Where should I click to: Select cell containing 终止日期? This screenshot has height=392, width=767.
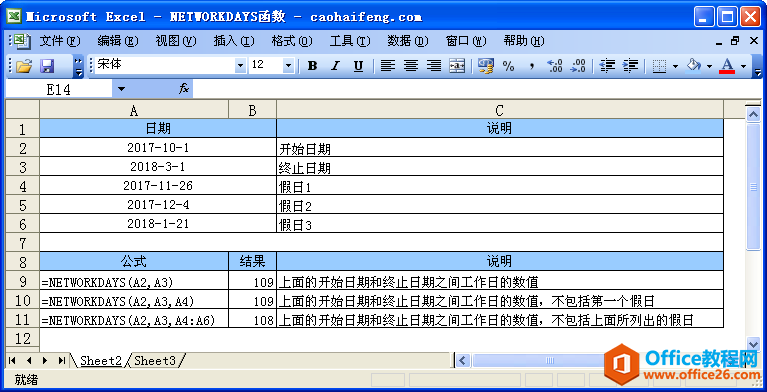click(x=499, y=167)
